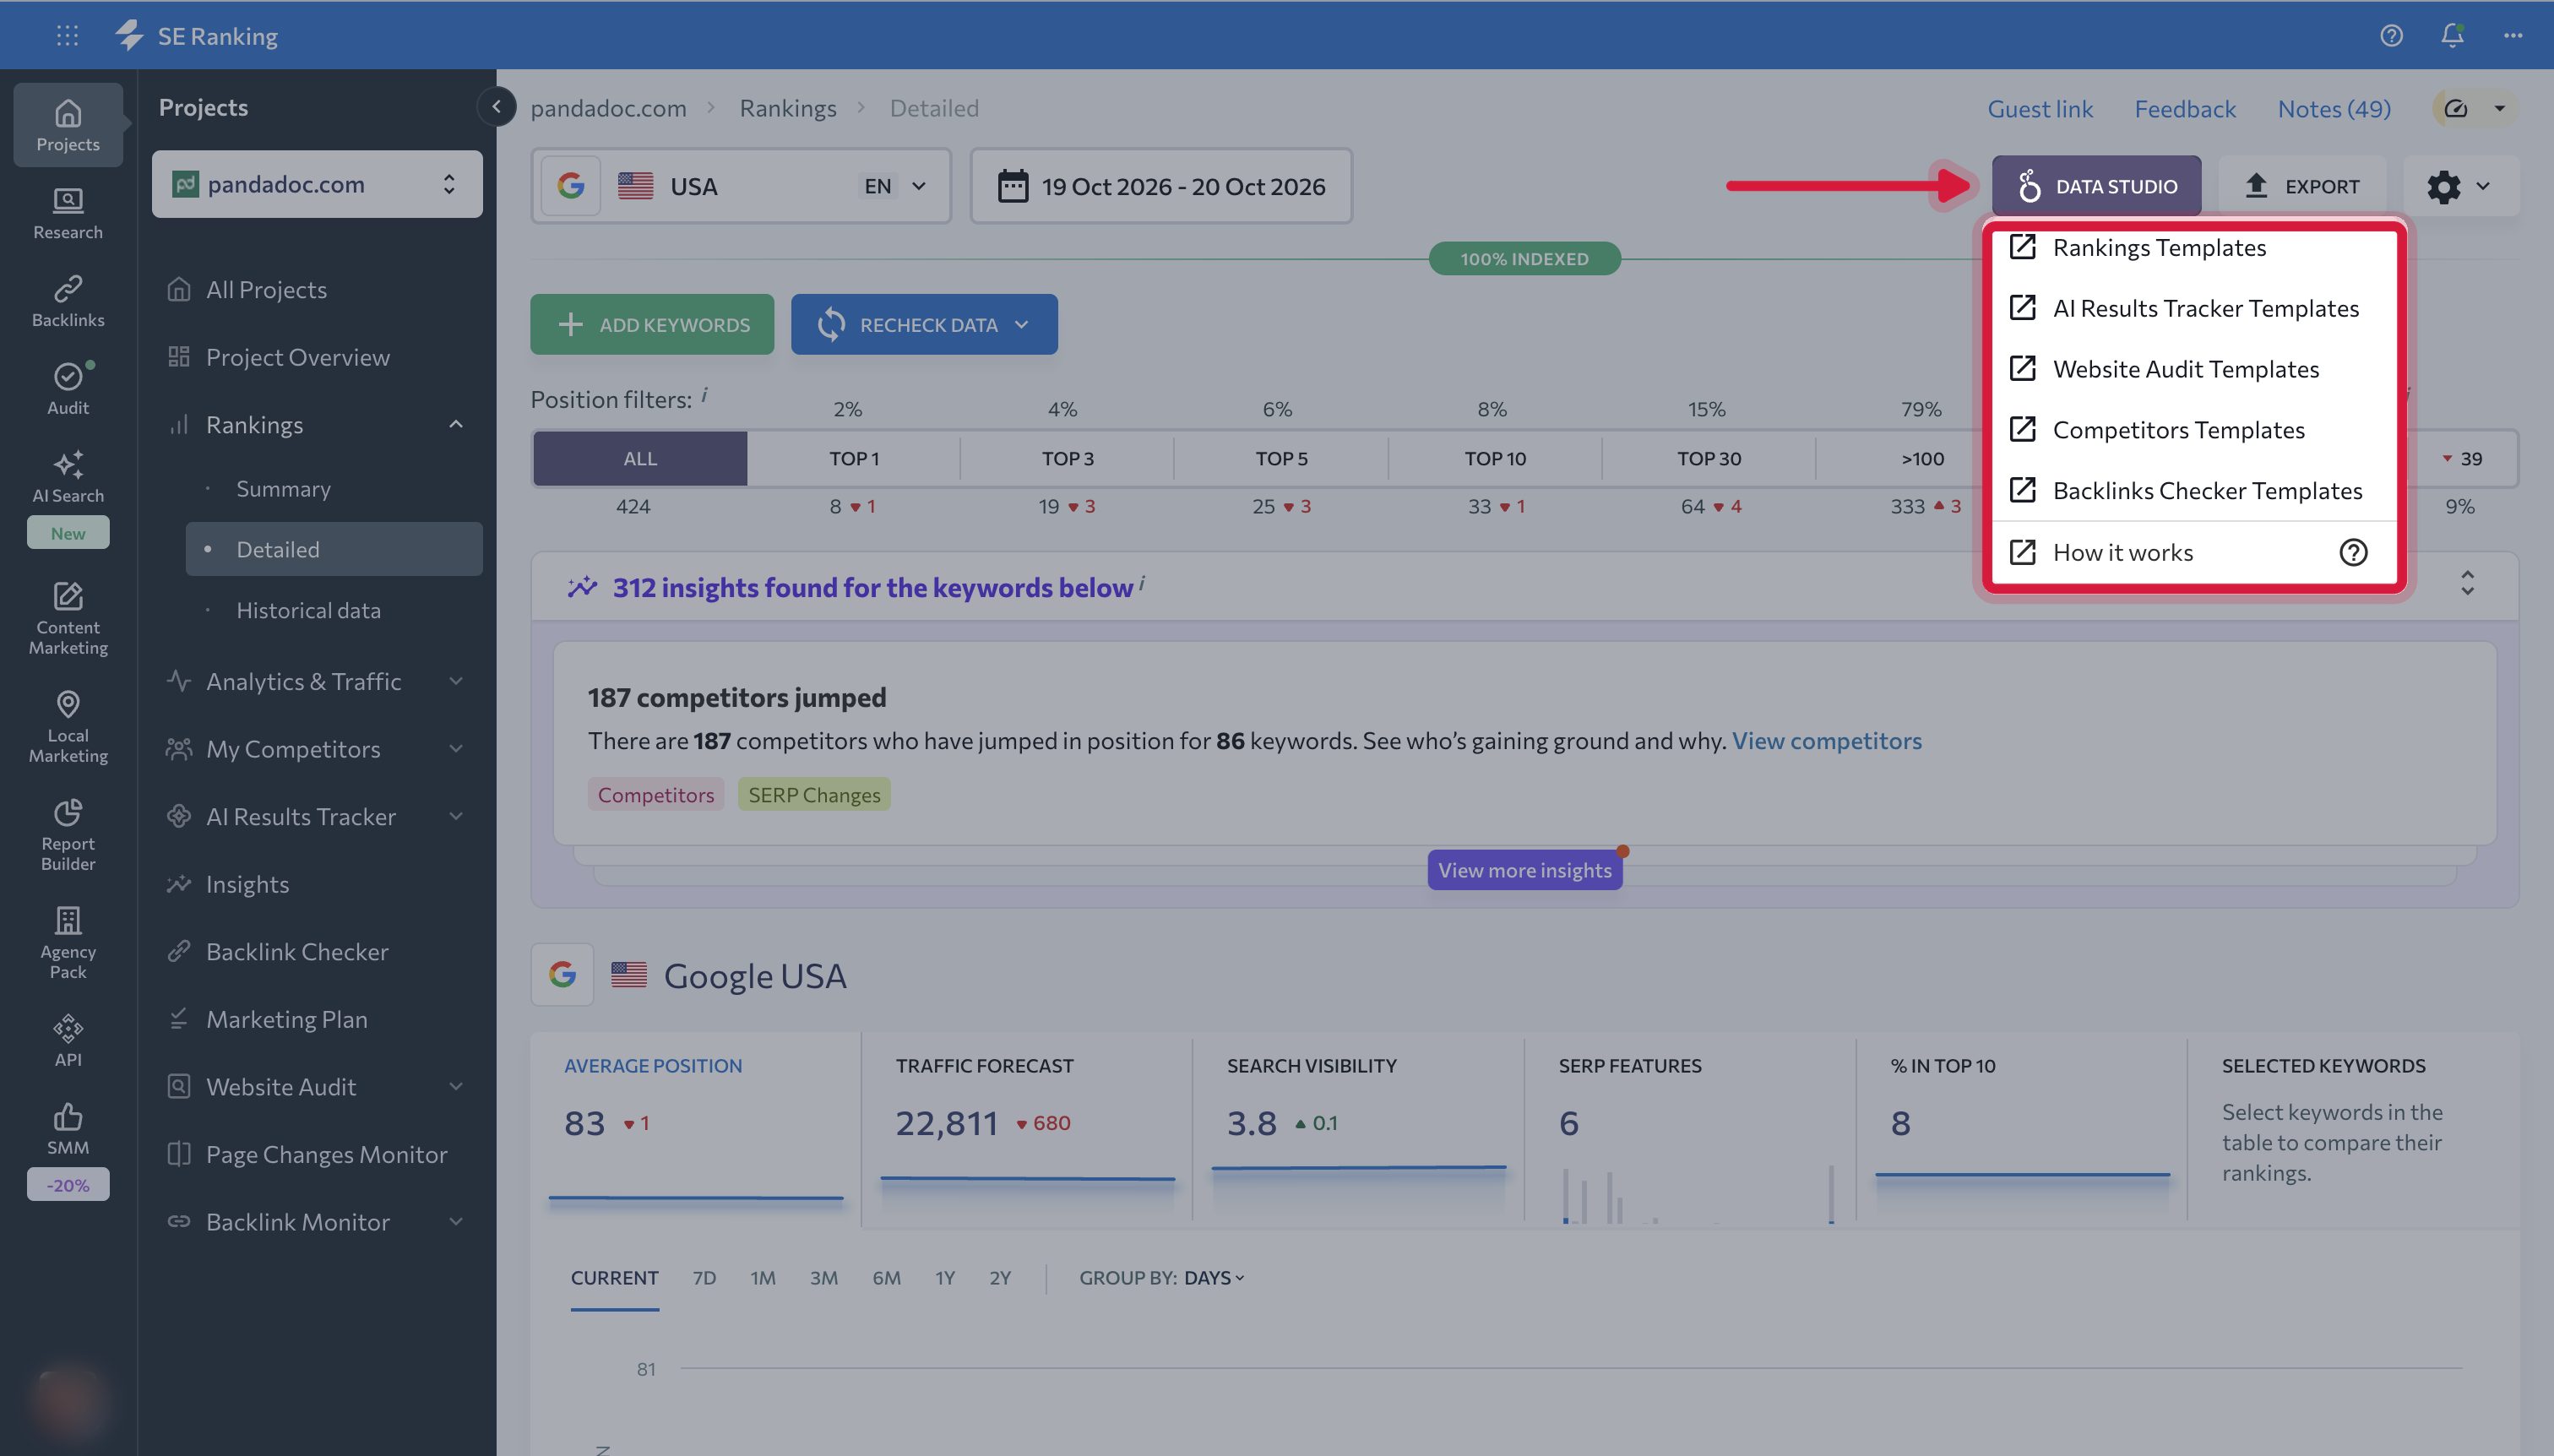Image resolution: width=2554 pixels, height=1456 pixels.
Task: Open Research section in left rail
Action: coord(68,214)
